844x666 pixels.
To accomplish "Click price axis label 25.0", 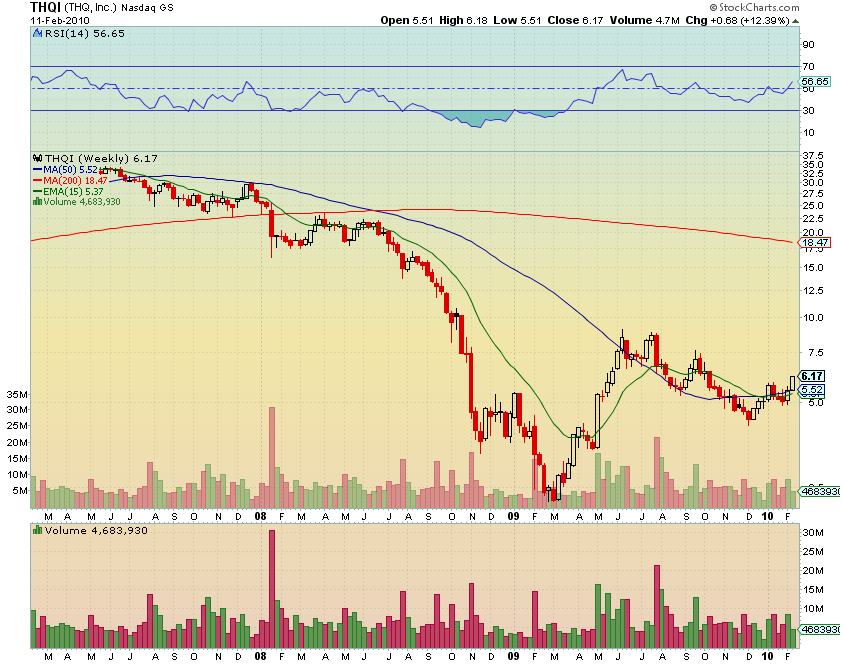I will pyautogui.click(x=813, y=206).
